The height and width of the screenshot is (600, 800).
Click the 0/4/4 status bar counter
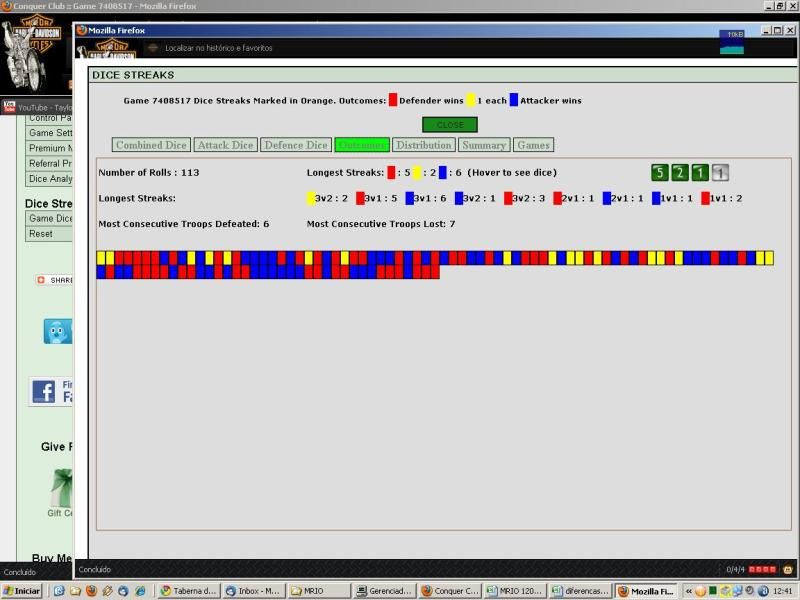click(x=735, y=569)
